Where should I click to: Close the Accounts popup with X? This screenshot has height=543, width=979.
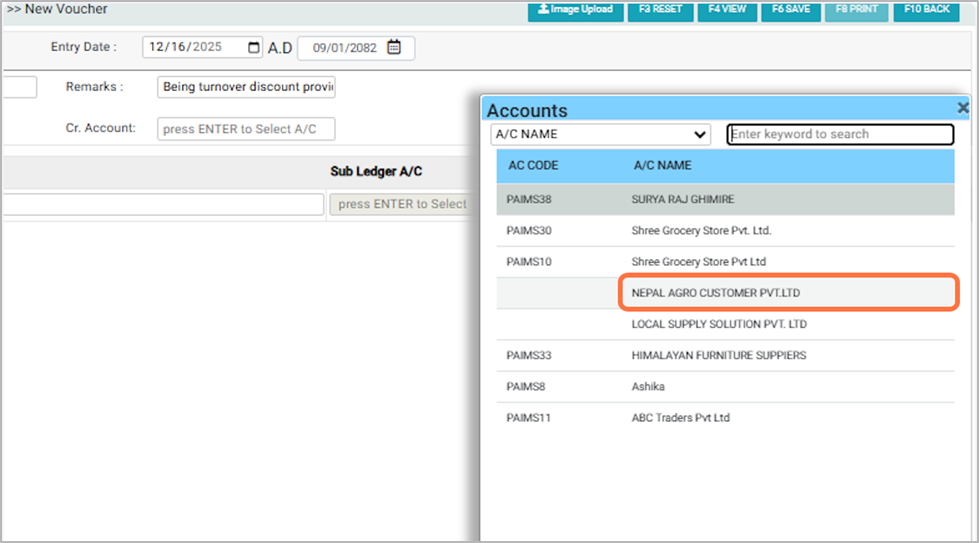[963, 108]
